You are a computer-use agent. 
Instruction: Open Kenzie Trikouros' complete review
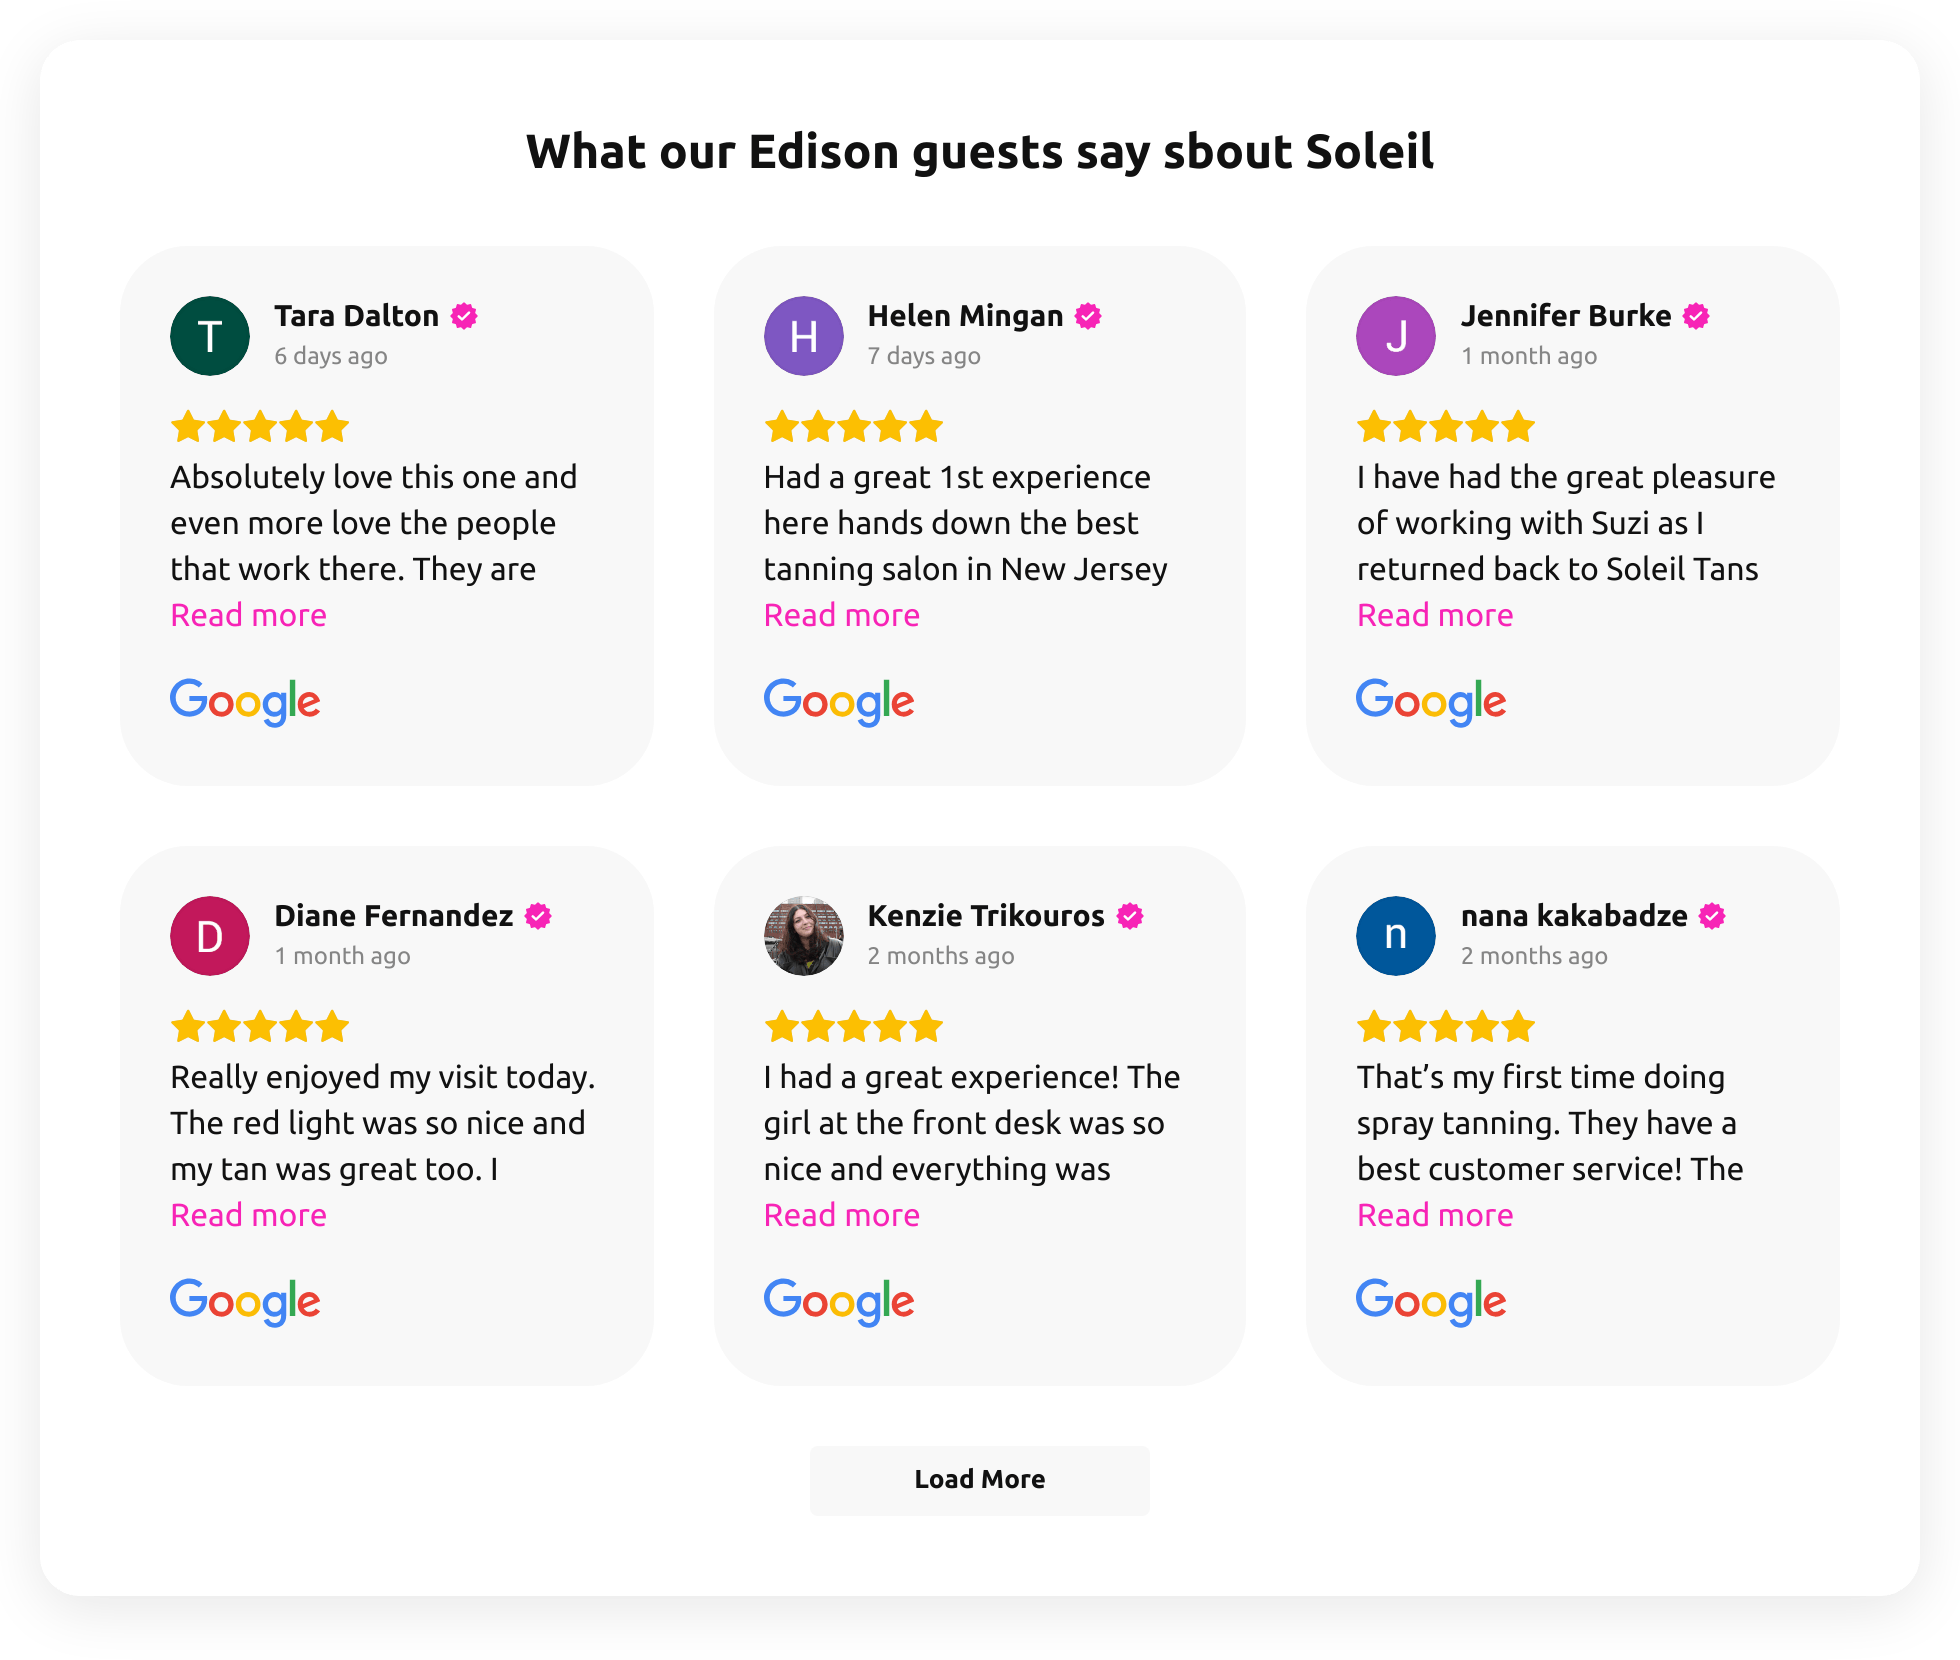point(841,1214)
